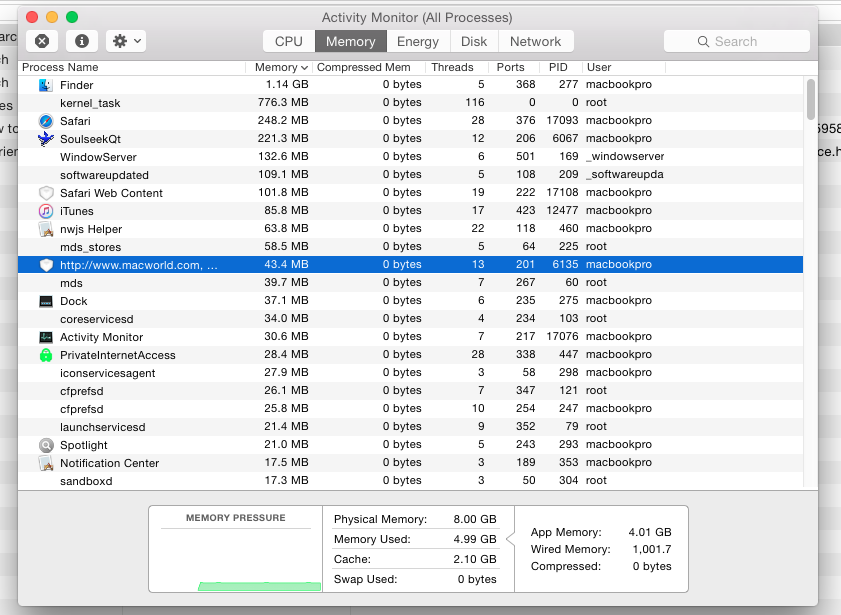The height and width of the screenshot is (615, 841).
Task: Sort by Threads column header
Action: pos(457,67)
